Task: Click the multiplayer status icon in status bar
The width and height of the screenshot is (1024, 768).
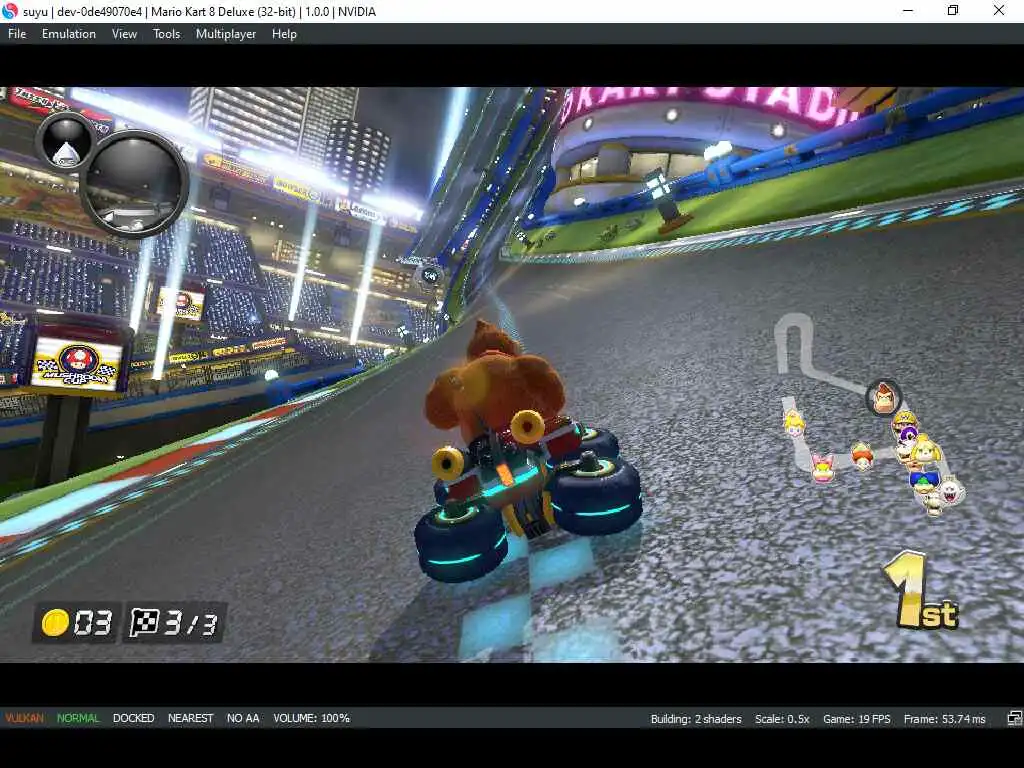Action: pos(1014,719)
